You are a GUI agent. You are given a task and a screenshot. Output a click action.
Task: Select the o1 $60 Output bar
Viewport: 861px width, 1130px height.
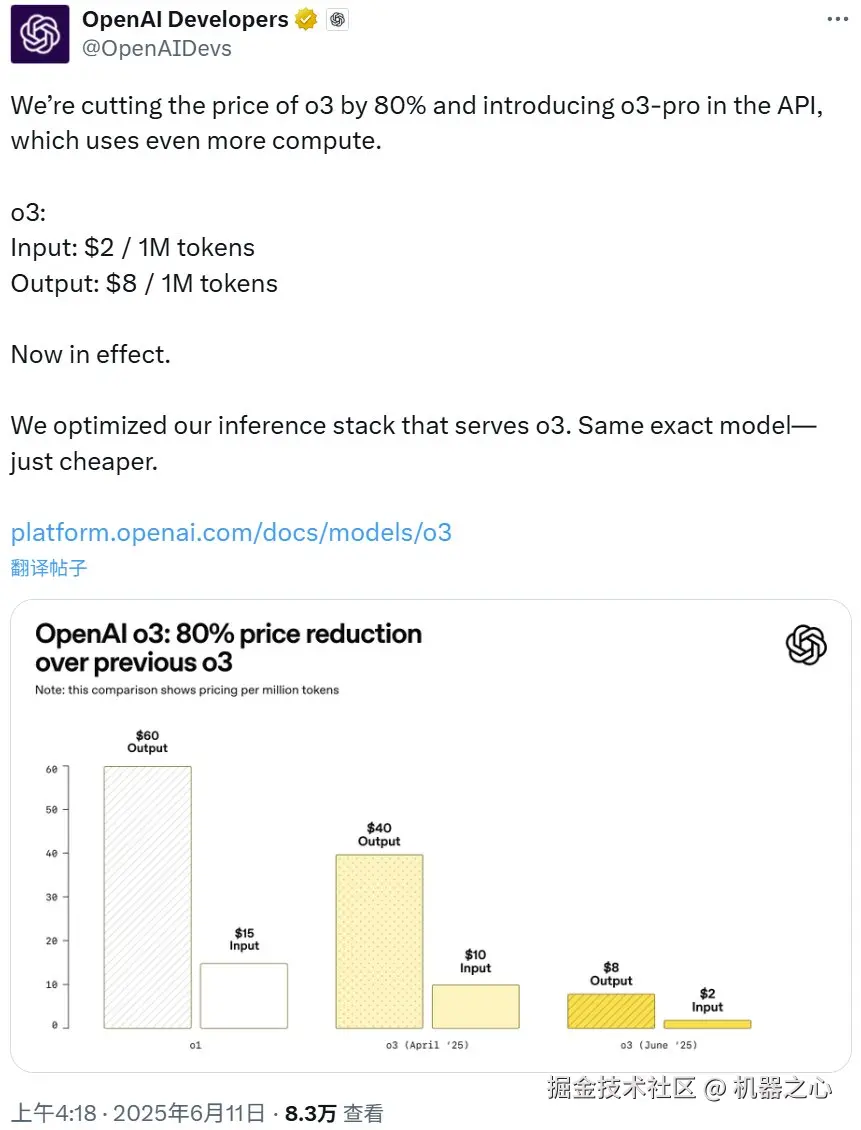[147, 896]
